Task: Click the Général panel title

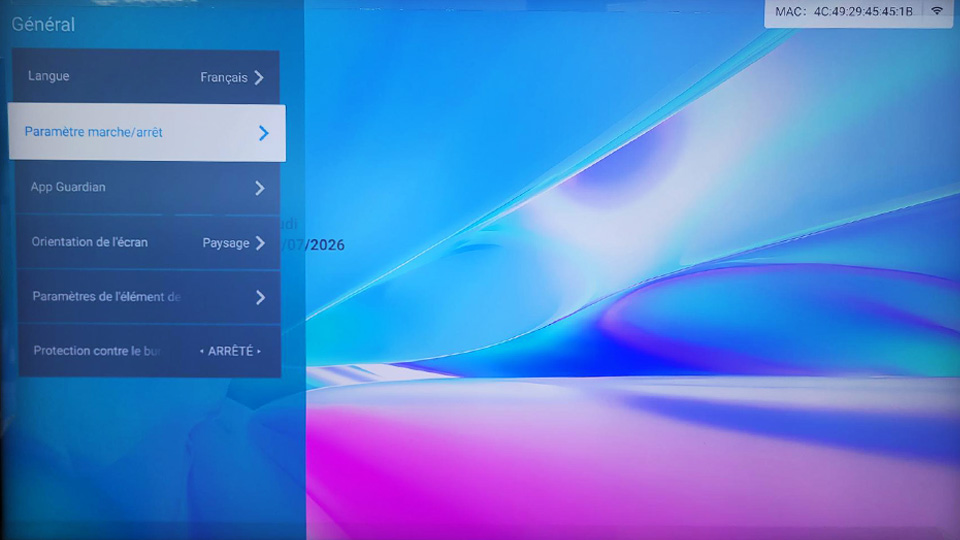Action: 43,24
